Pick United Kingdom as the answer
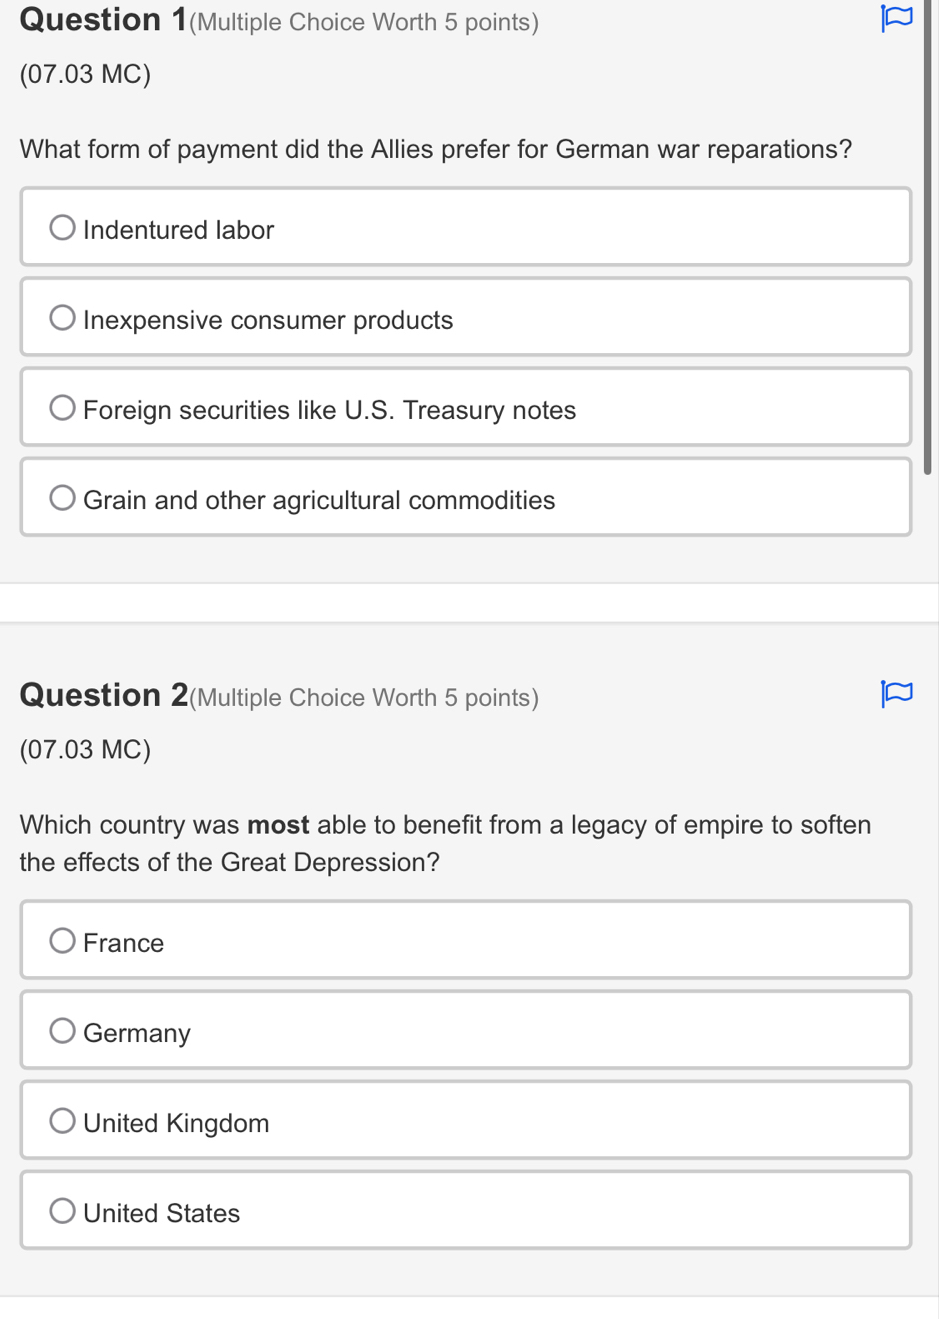 point(63,1121)
